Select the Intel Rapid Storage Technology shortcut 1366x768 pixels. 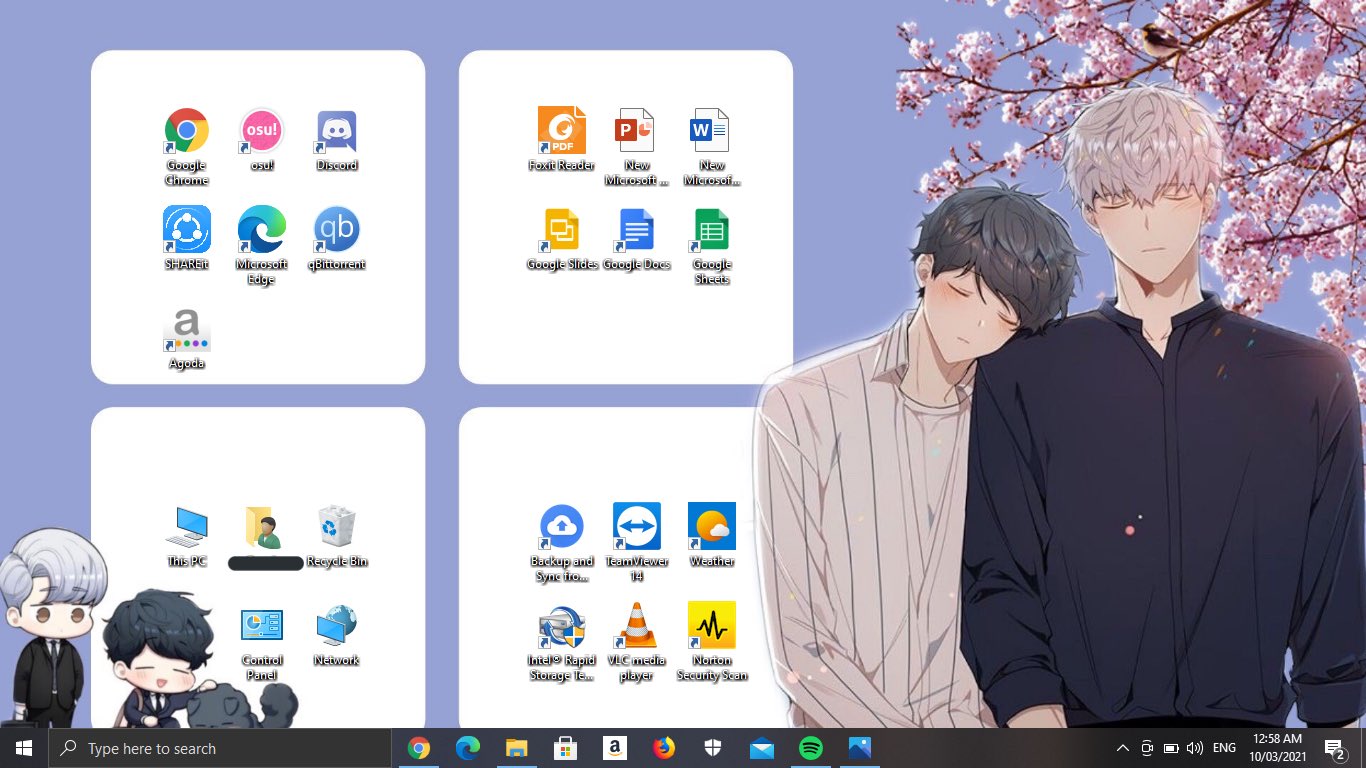tap(562, 641)
